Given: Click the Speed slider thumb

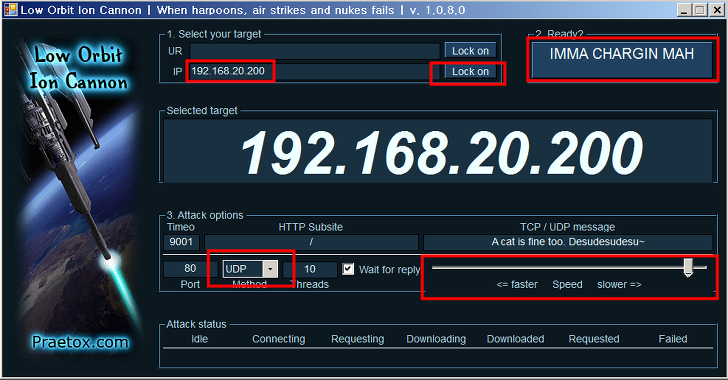Looking at the screenshot, I should click(x=689, y=268).
